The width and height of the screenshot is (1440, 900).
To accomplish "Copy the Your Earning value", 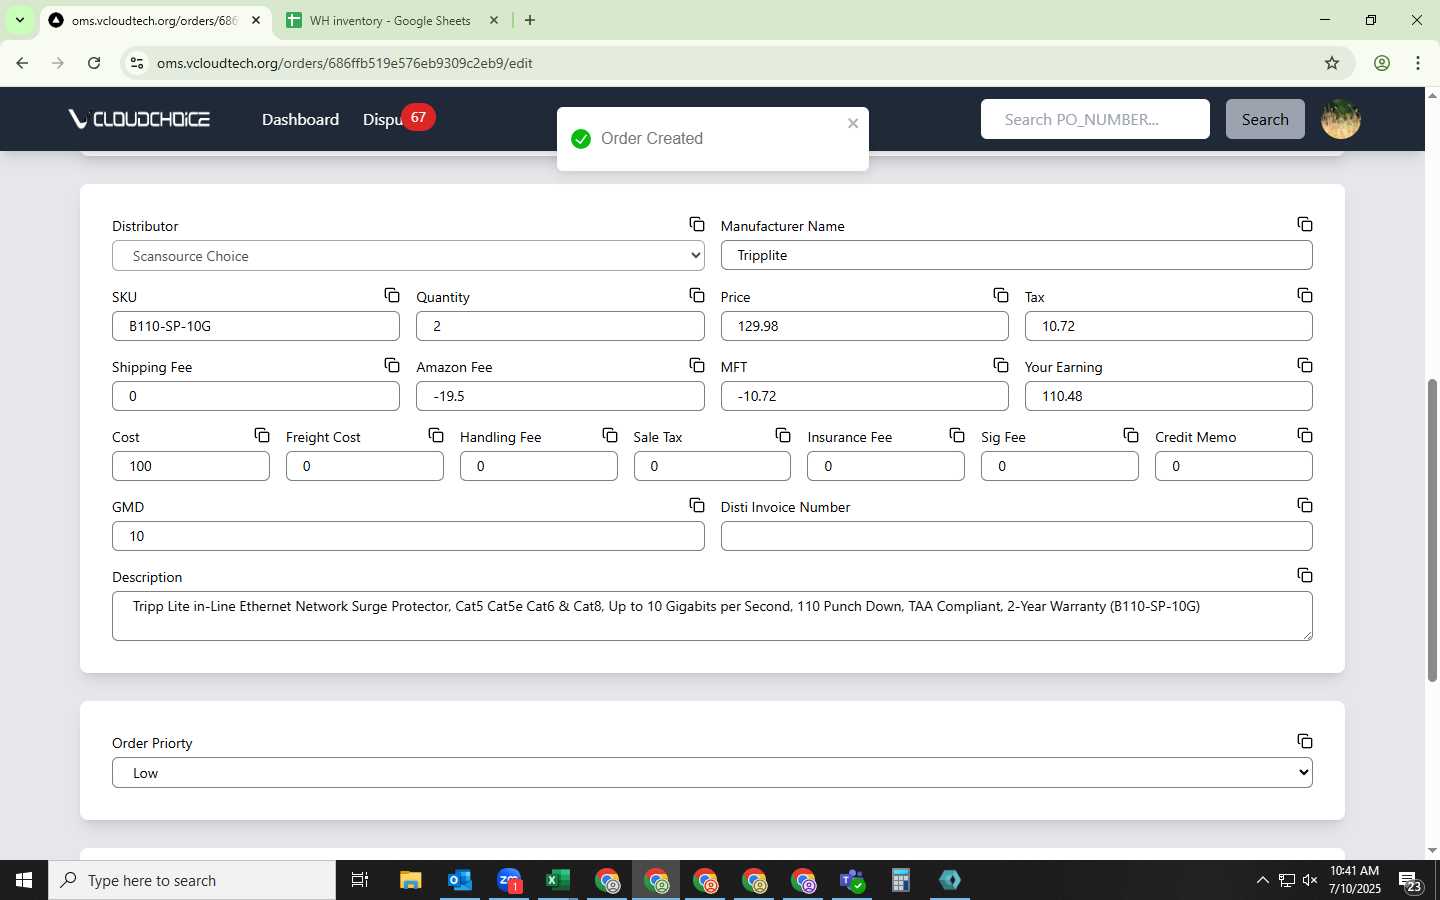I will [1305, 365].
